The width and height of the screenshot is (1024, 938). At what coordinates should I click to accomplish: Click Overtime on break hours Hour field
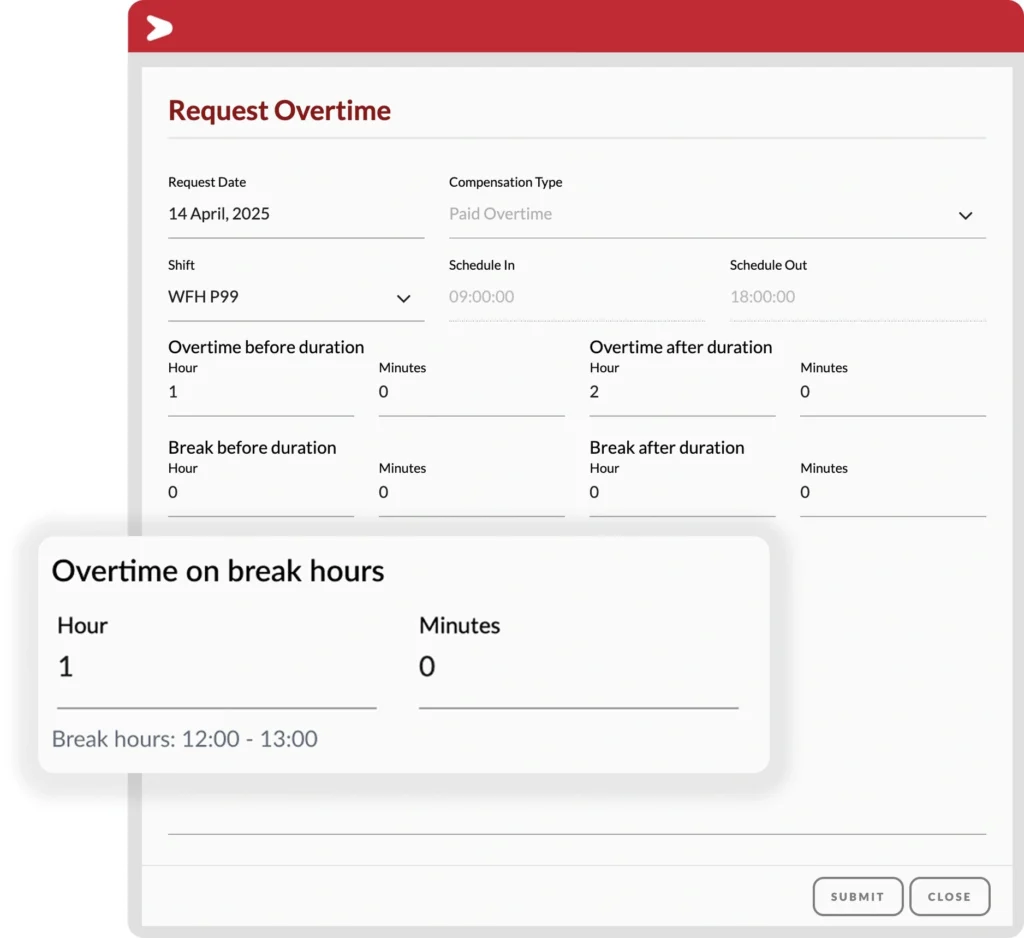pyautogui.click(x=216, y=667)
